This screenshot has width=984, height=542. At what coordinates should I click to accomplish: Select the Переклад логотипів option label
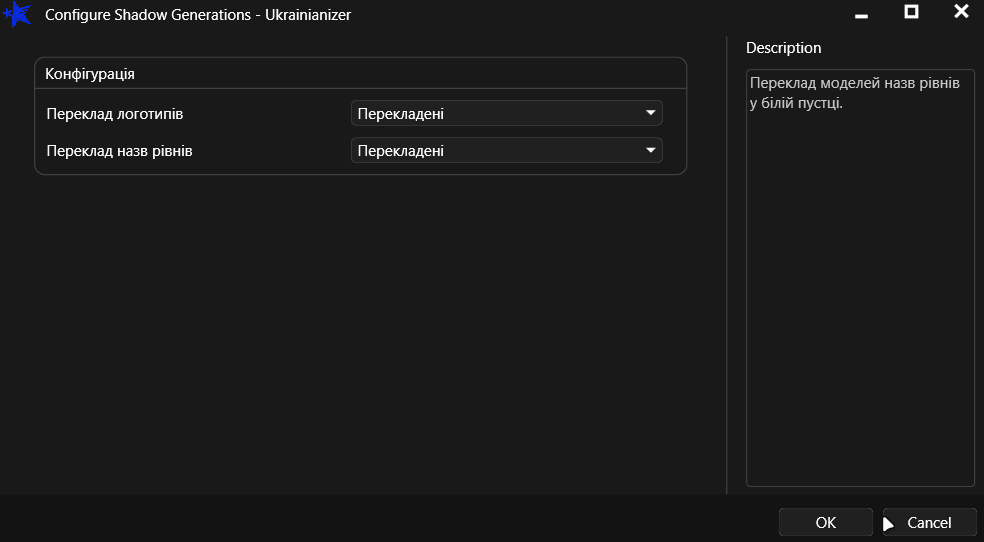(115, 114)
